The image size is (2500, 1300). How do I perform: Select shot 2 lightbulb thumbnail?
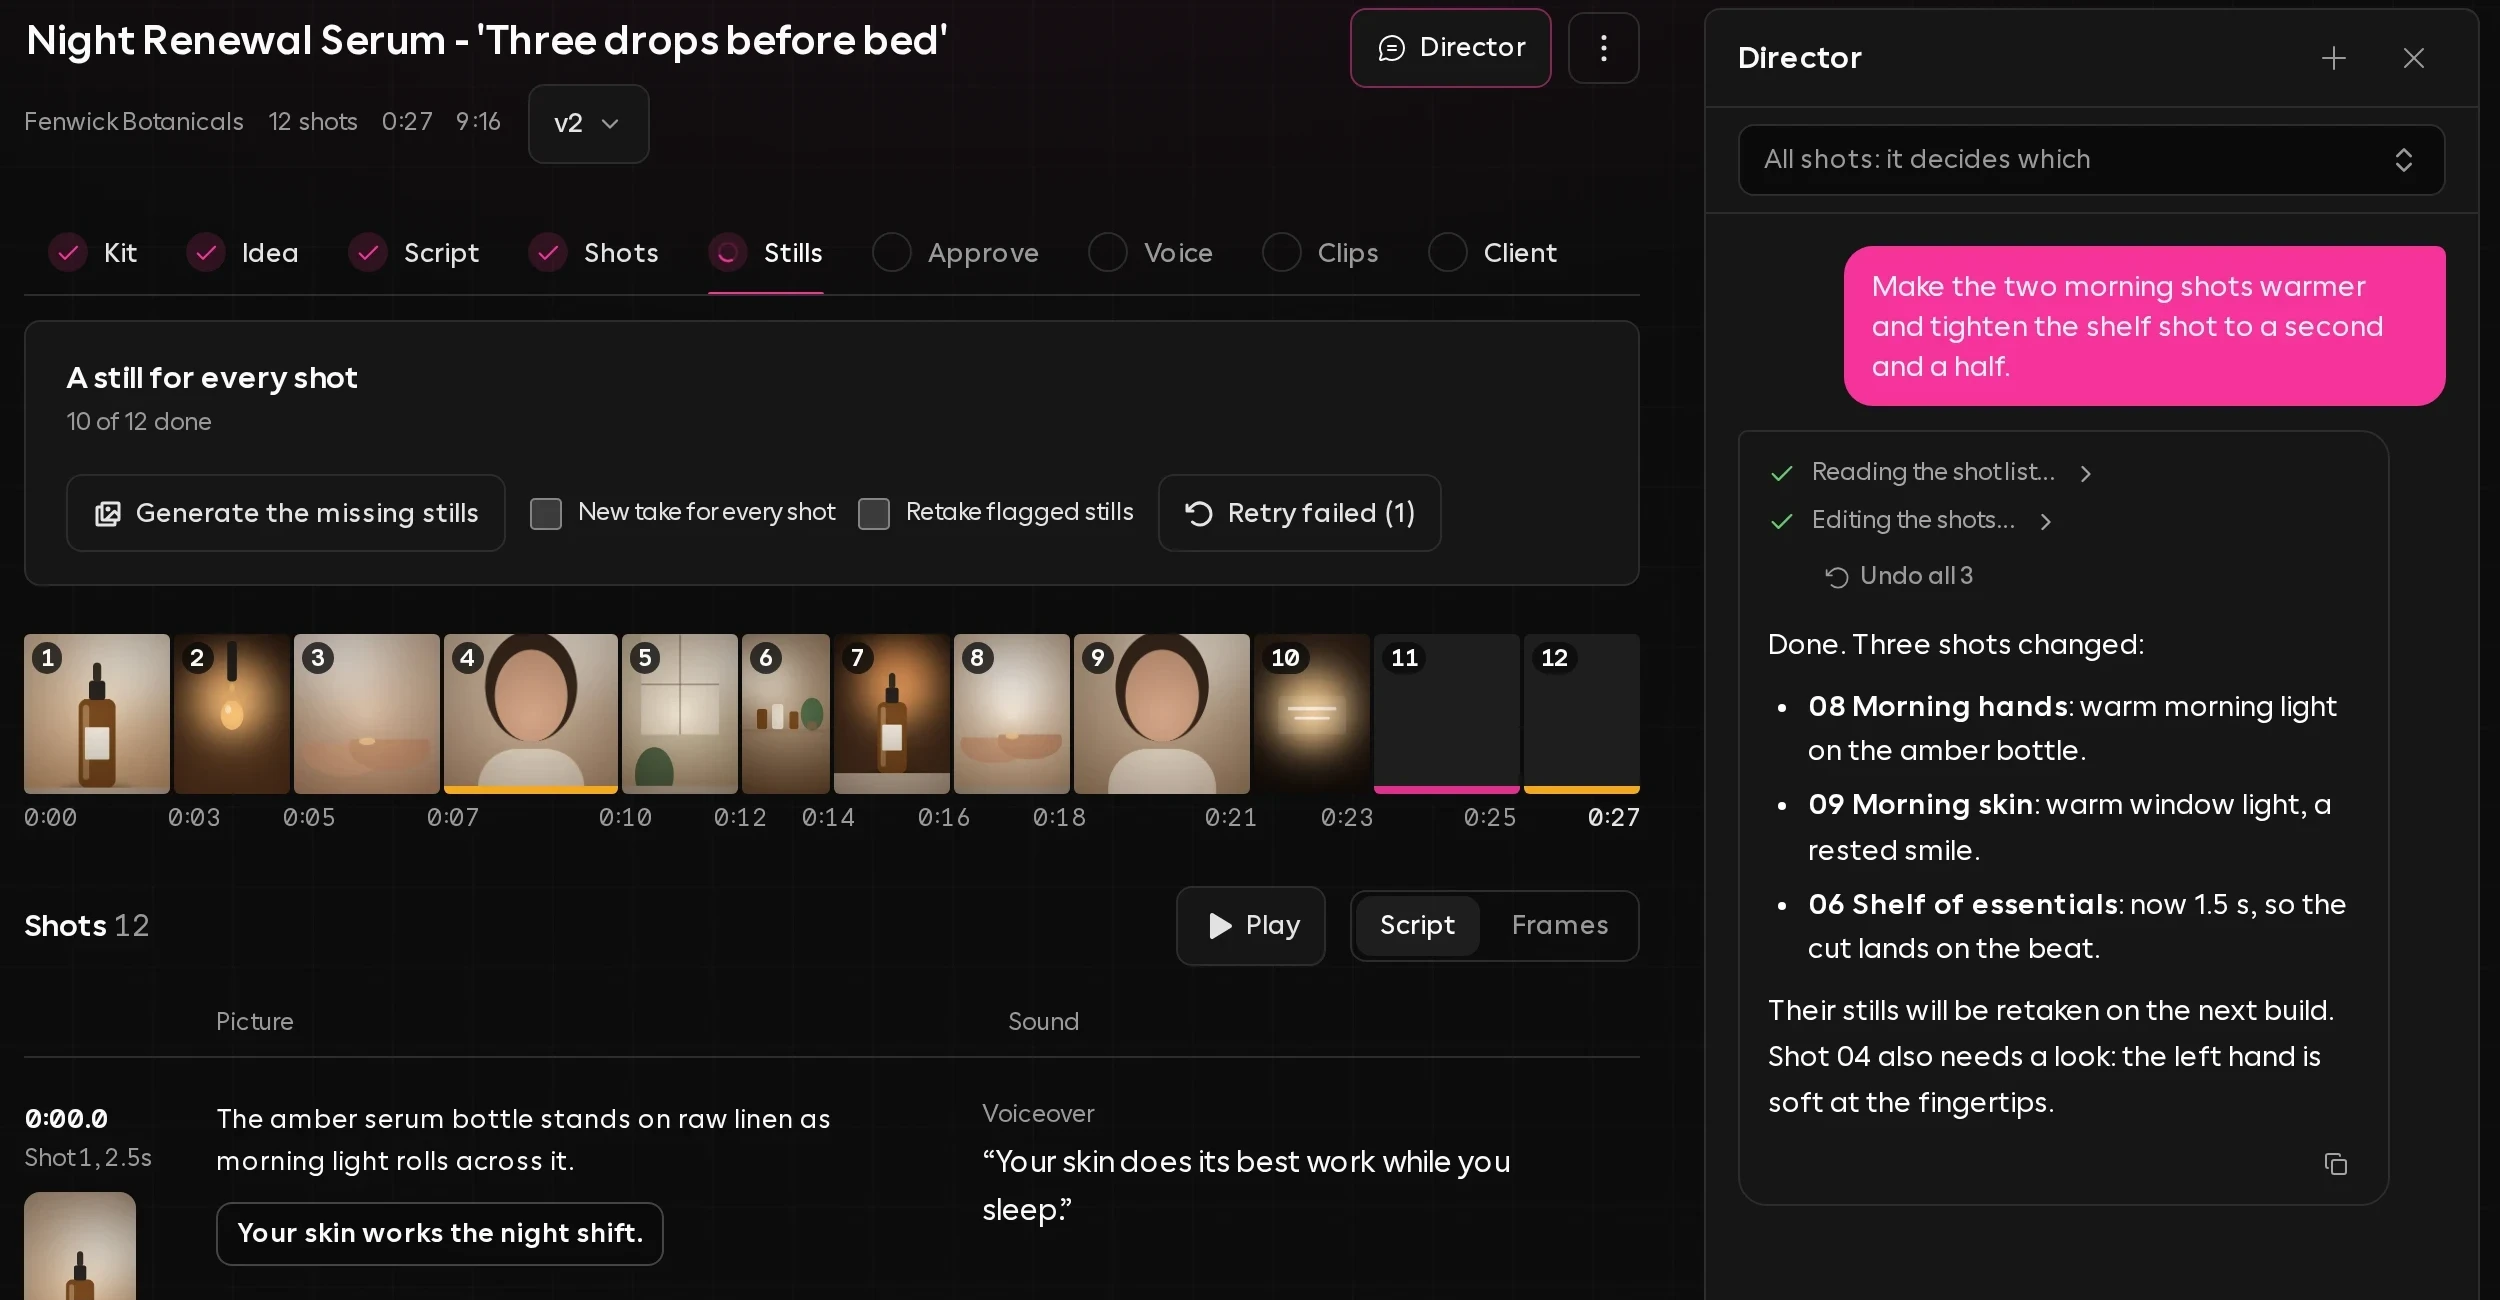pos(232,713)
